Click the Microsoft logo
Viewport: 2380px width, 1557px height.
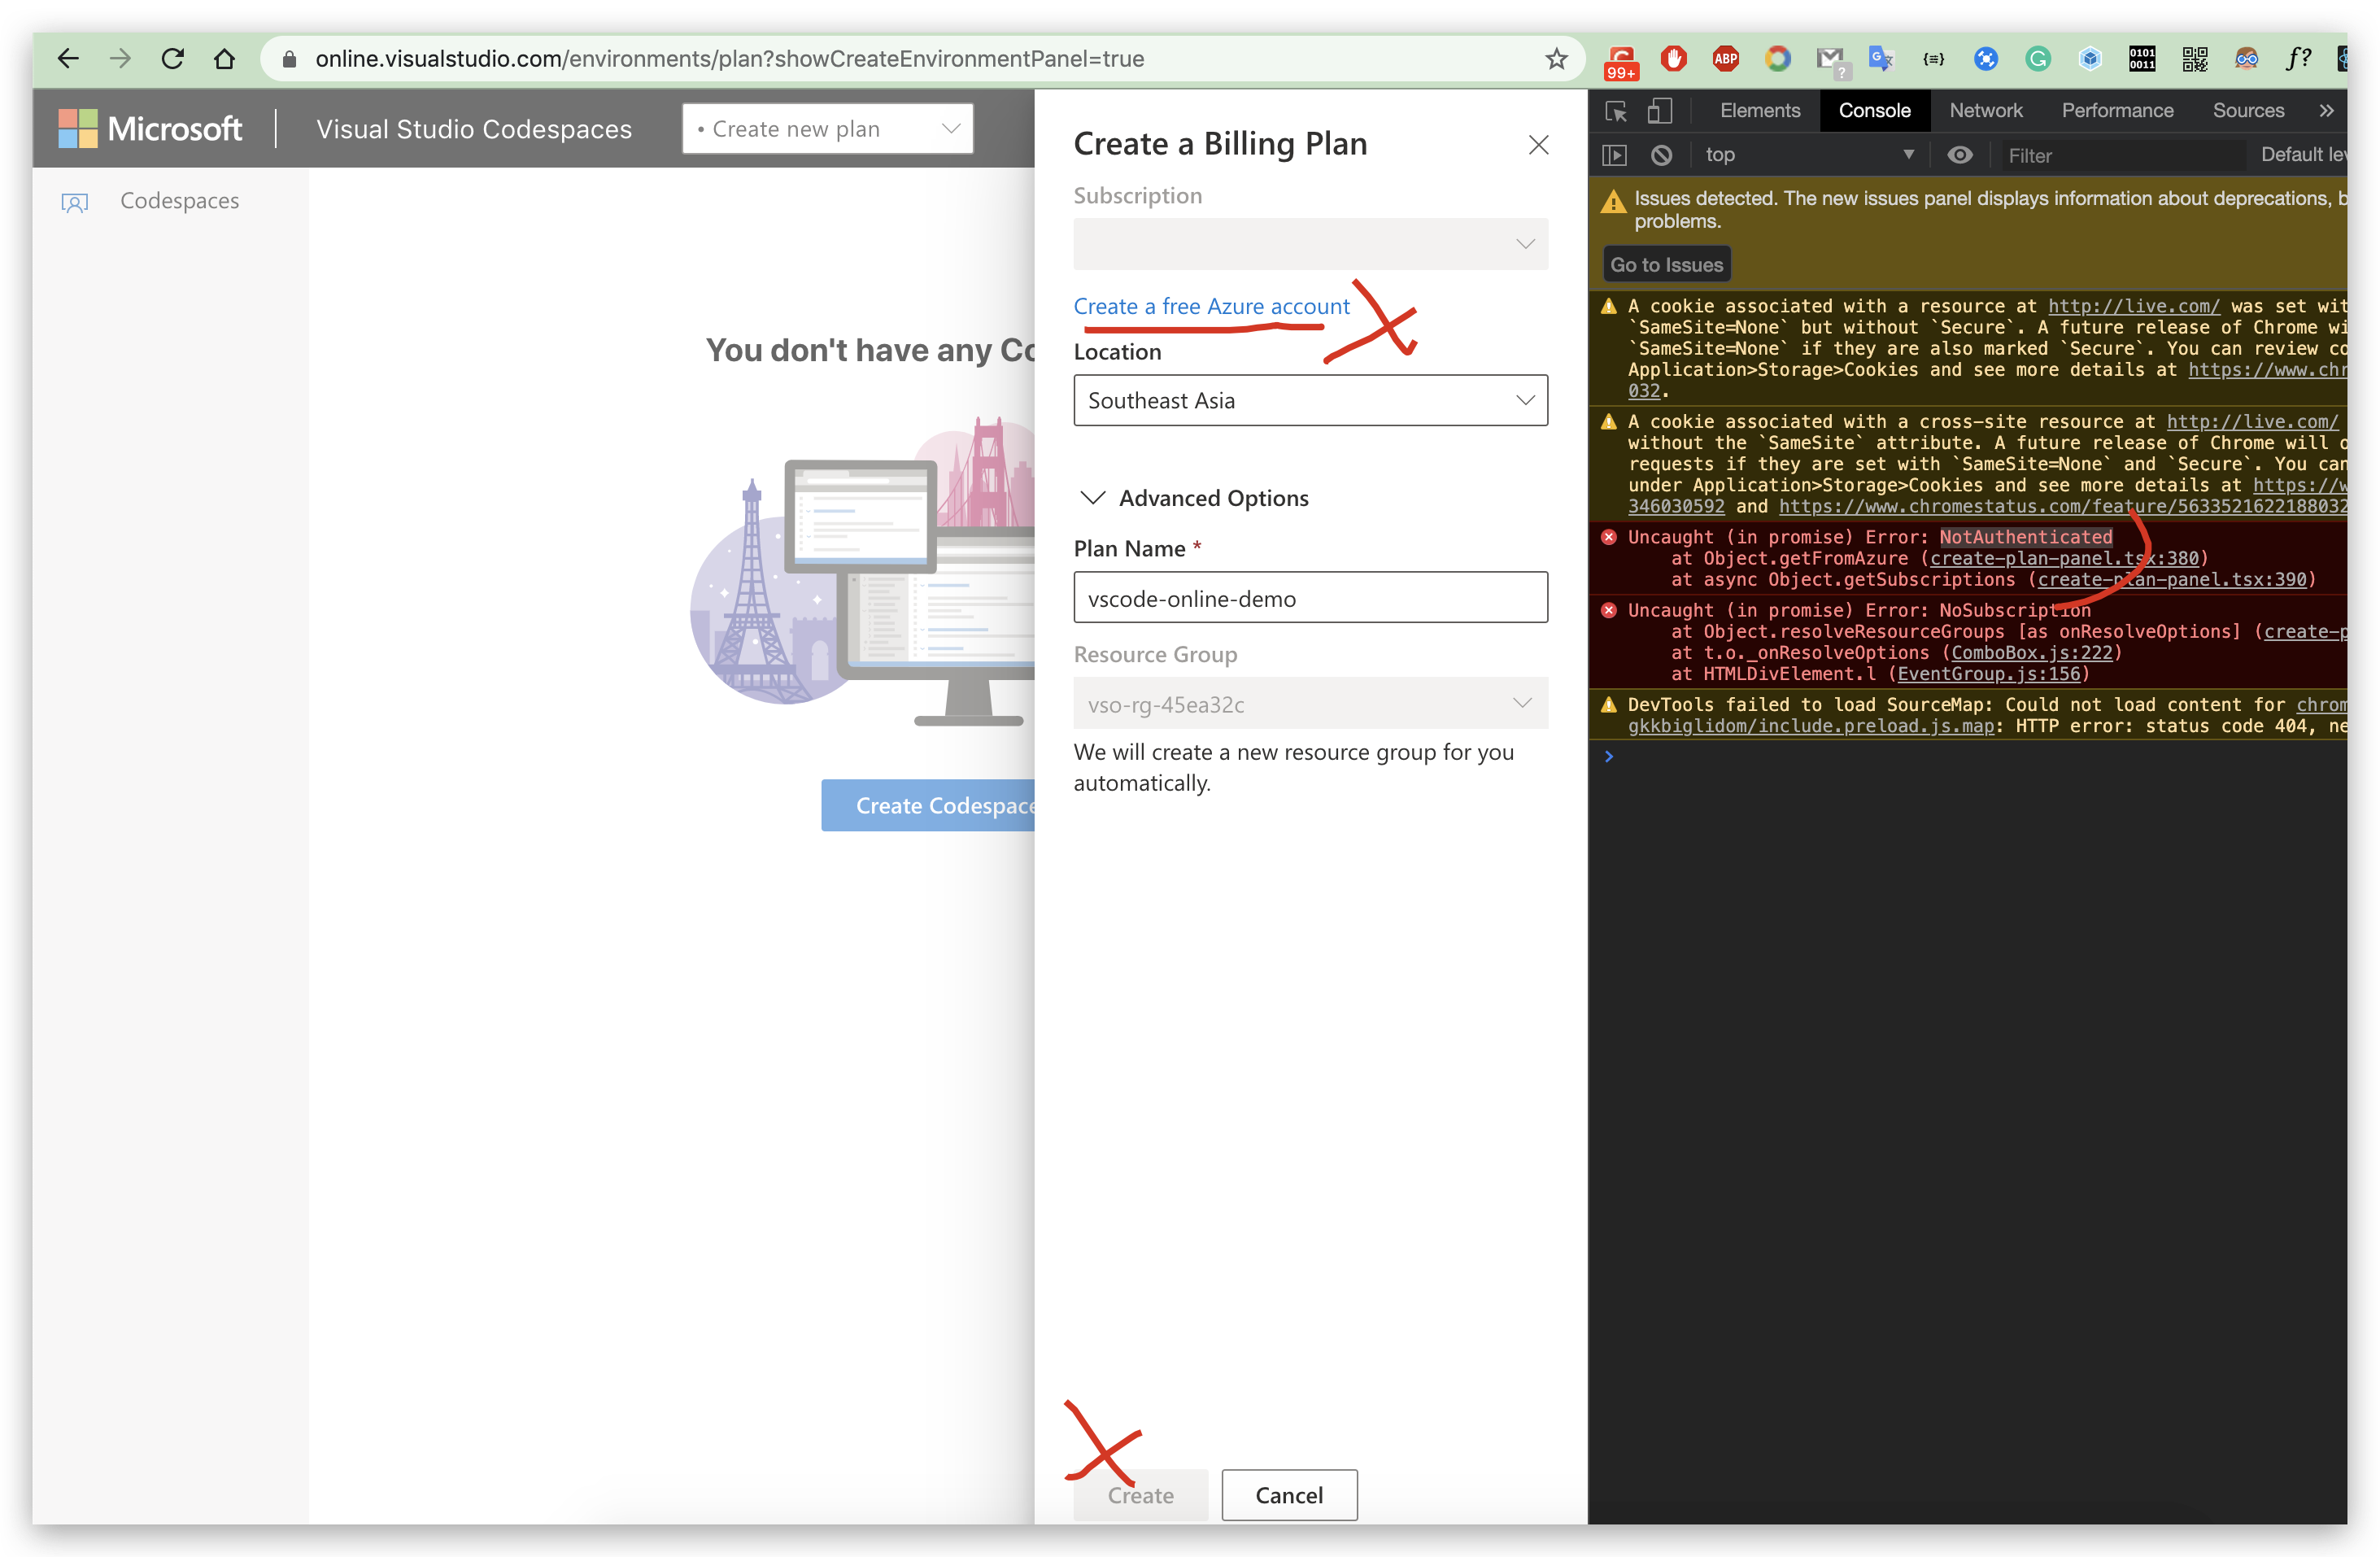tap(150, 129)
